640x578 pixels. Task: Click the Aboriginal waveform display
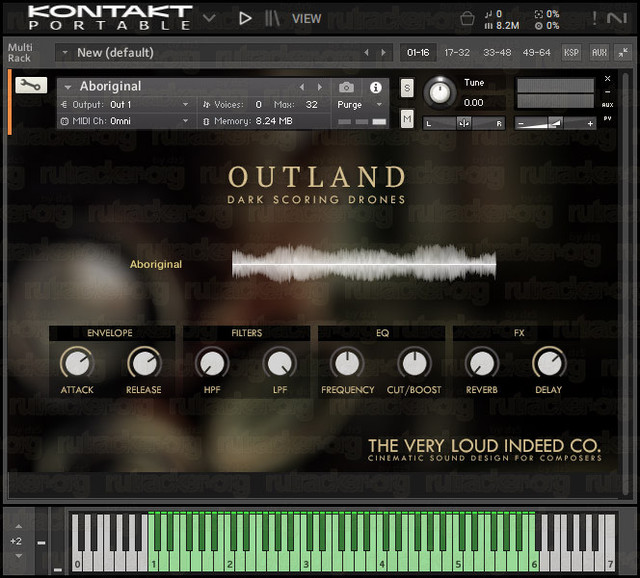pyautogui.click(x=364, y=264)
